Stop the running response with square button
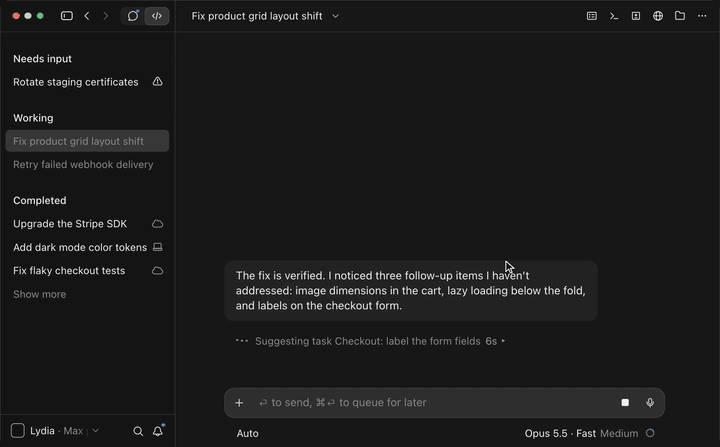The width and height of the screenshot is (720, 447). point(625,403)
